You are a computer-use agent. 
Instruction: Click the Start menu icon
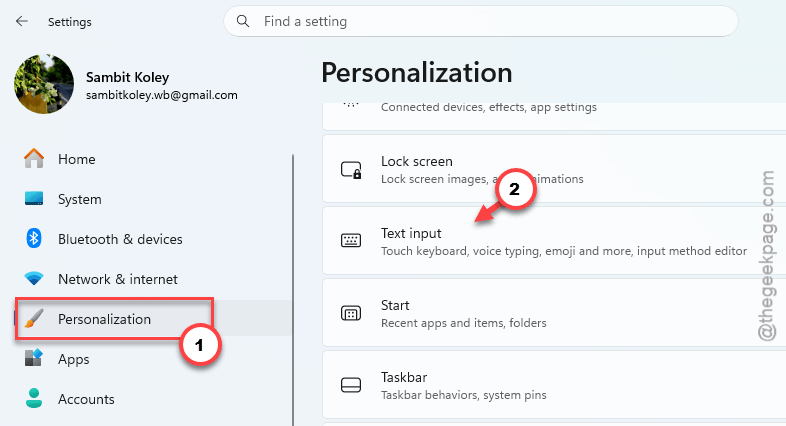click(351, 313)
